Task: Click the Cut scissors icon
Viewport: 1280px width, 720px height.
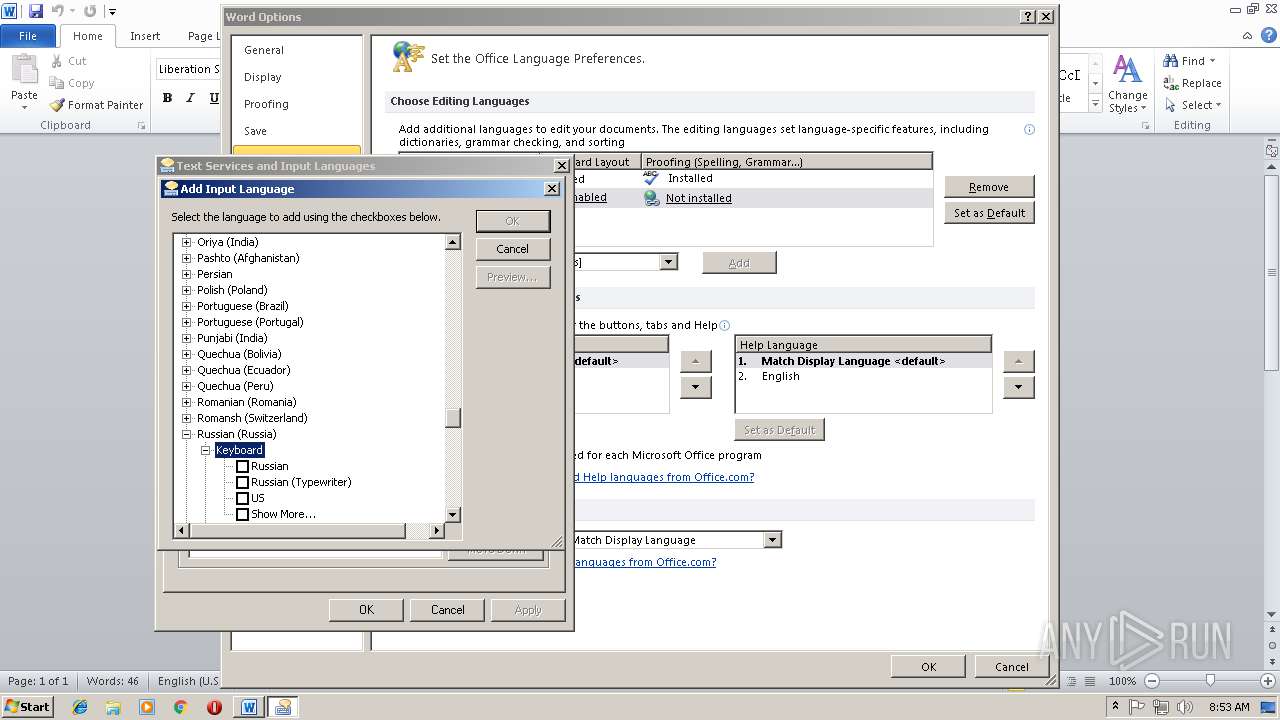Action: tap(58, 61)
